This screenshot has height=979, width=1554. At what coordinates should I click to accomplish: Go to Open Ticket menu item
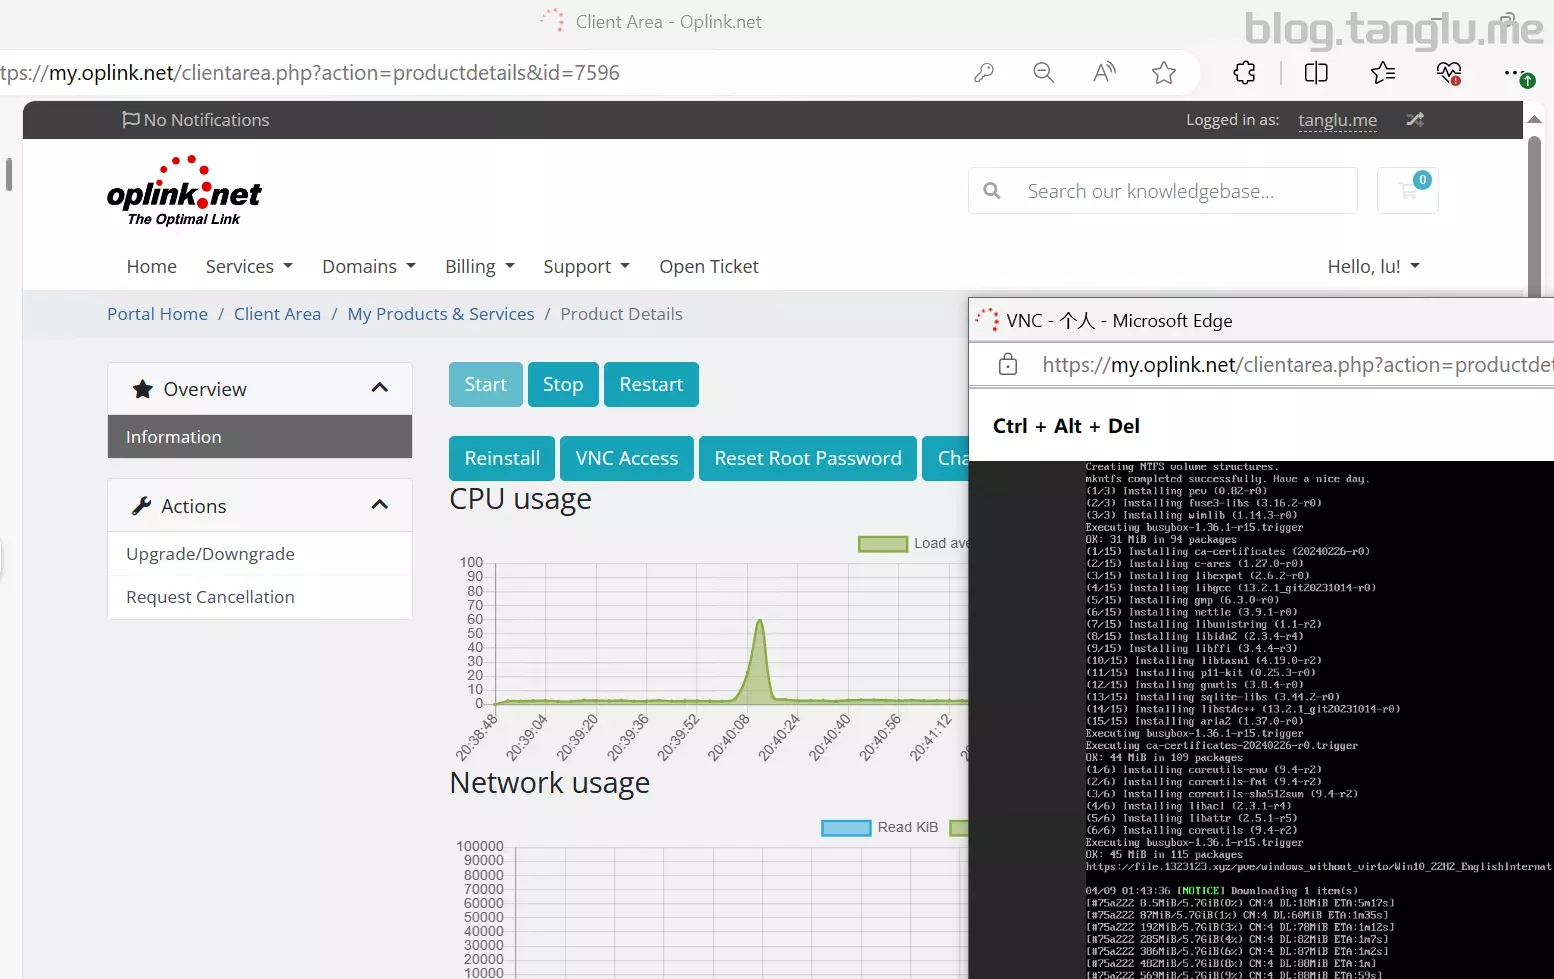[708, 266]
